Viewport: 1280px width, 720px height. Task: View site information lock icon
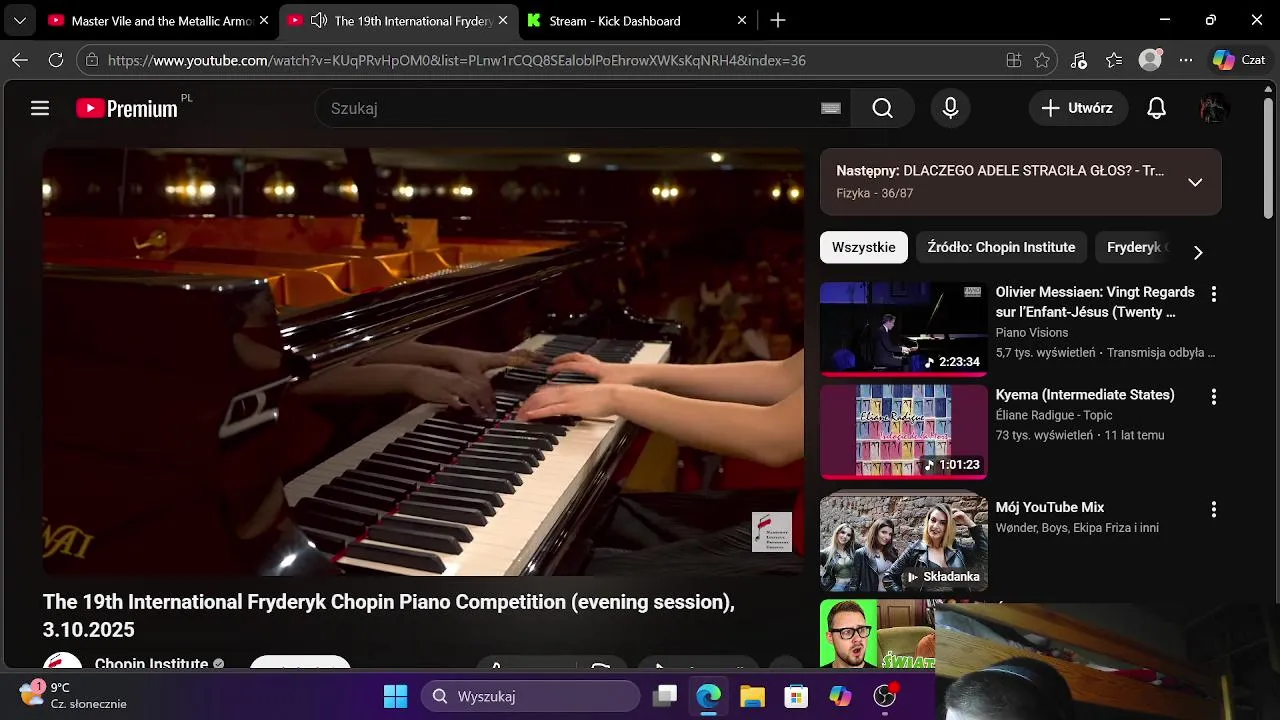point(92,60)
